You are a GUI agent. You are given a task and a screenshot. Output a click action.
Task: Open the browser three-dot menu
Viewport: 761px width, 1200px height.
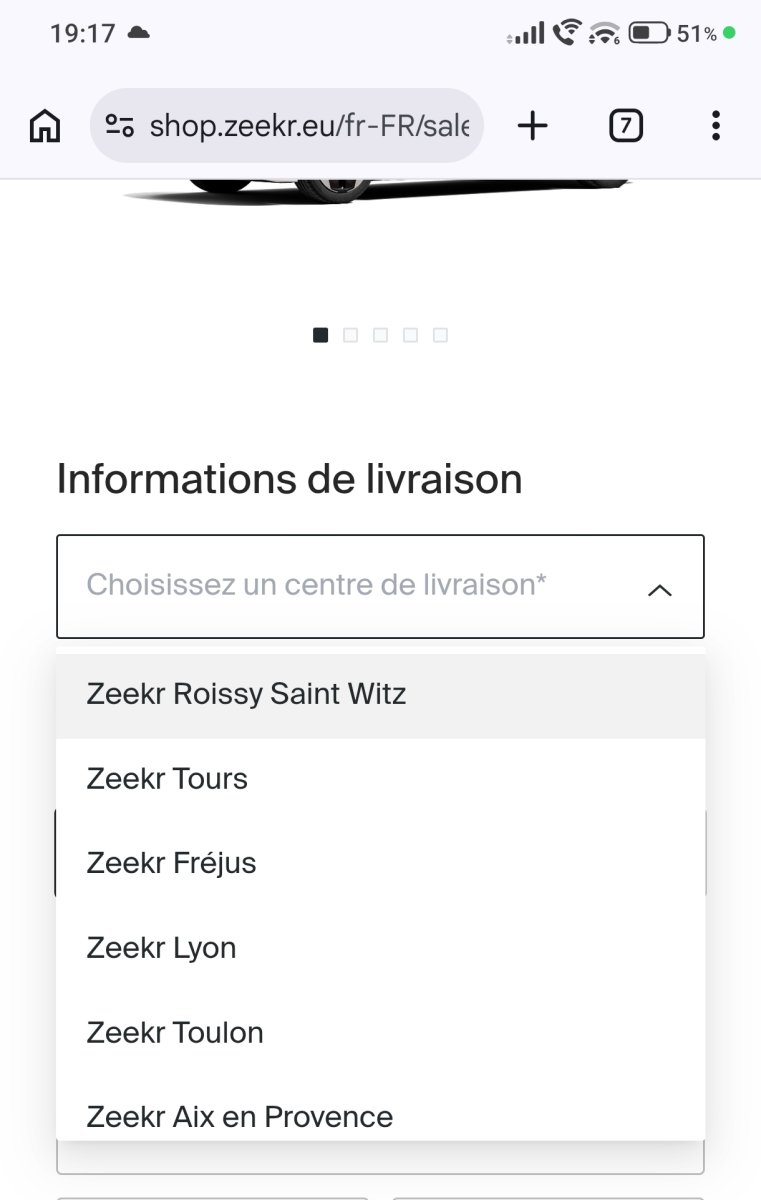click(715, 126)
